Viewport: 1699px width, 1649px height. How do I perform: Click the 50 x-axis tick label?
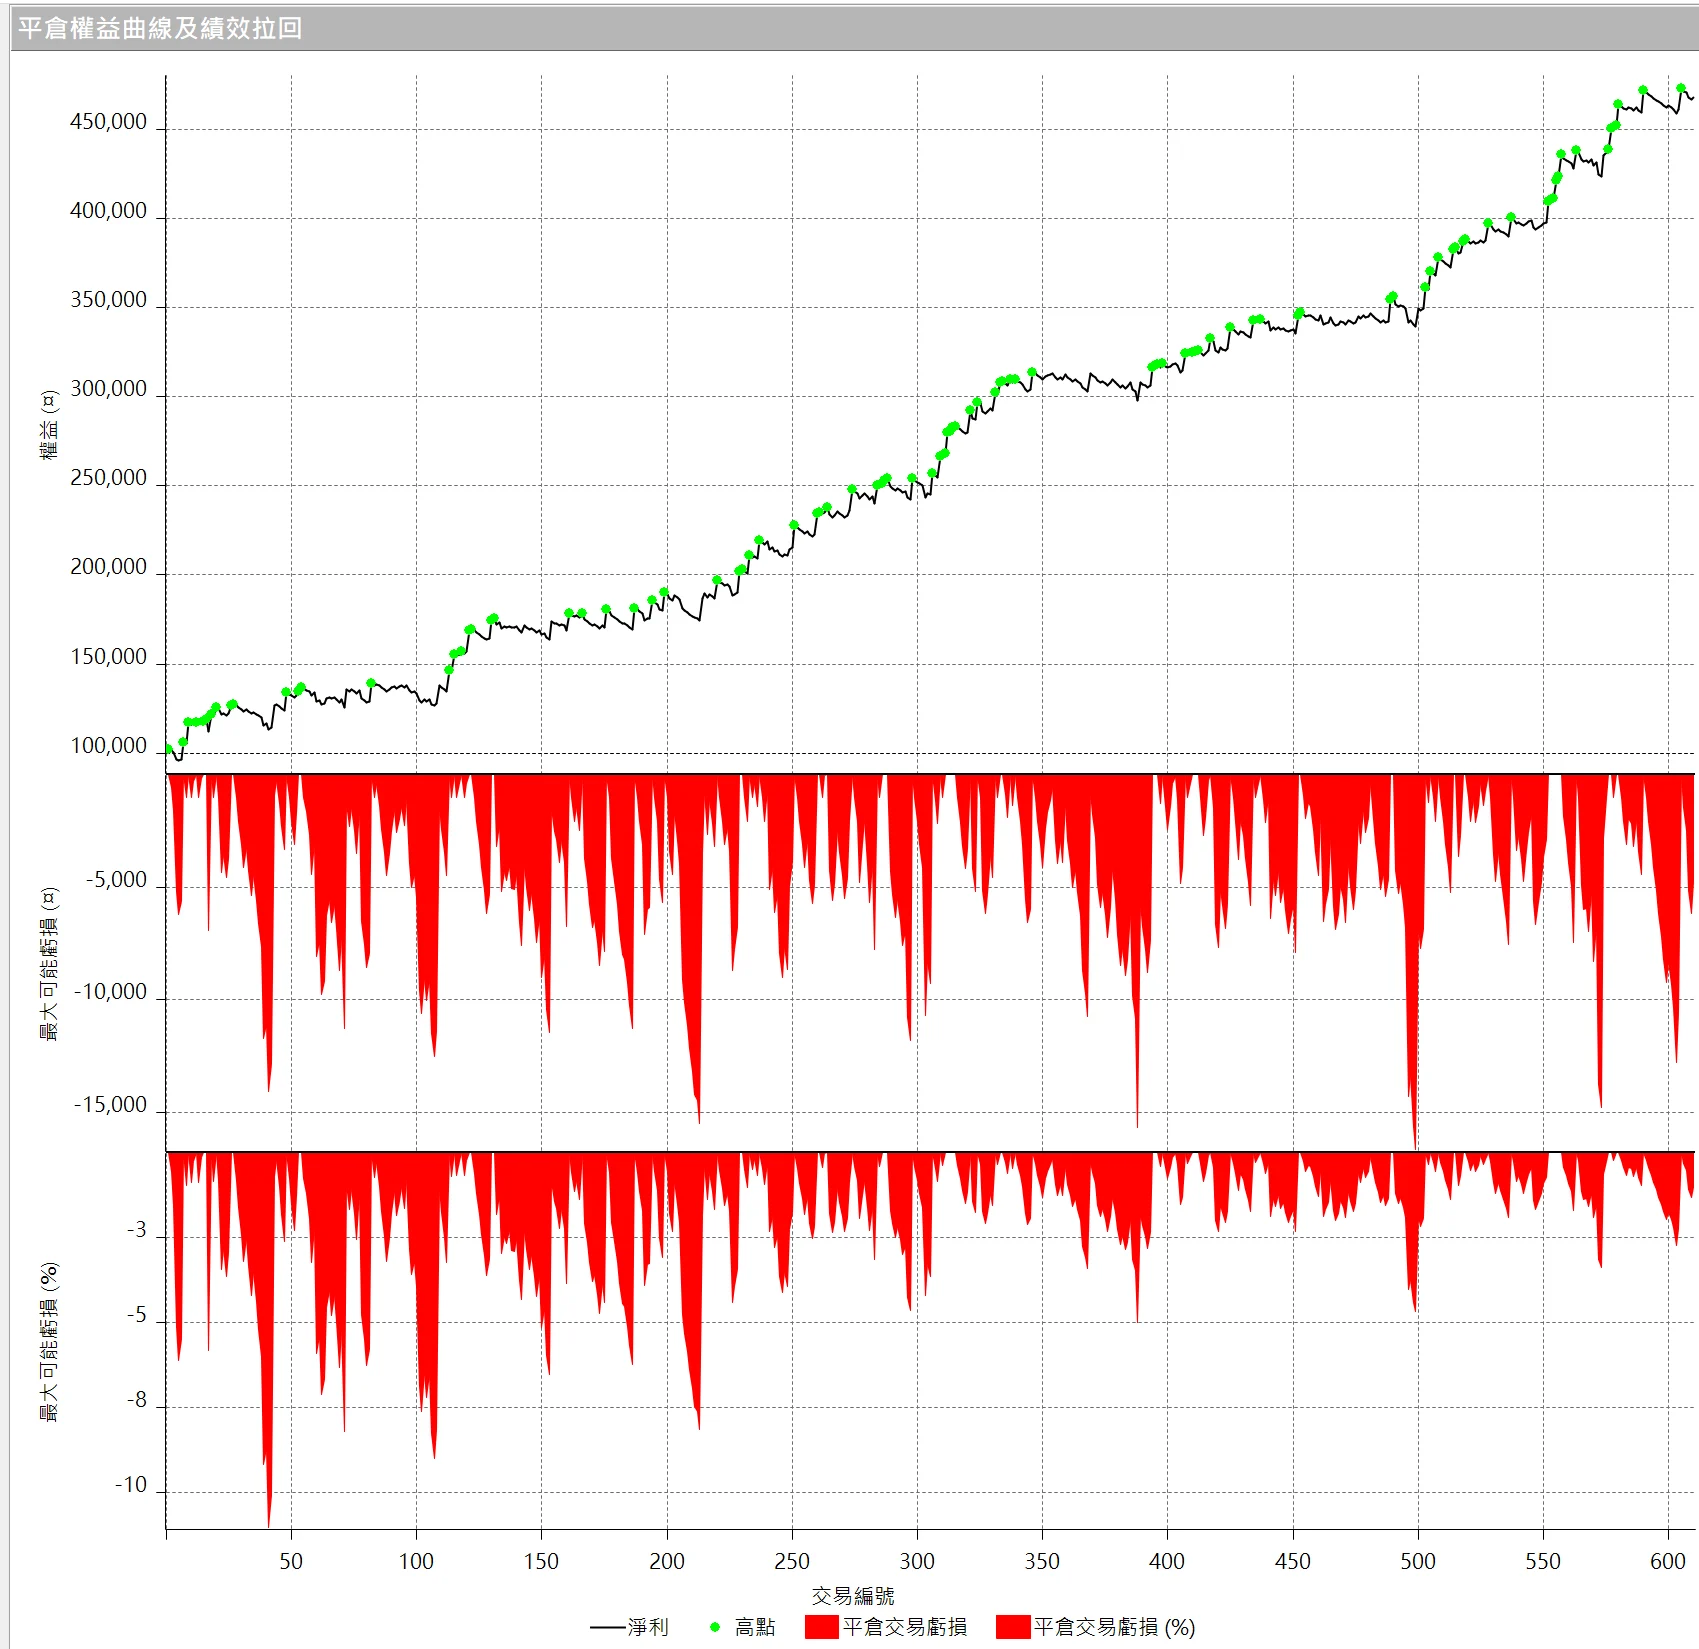pyautogui.click(x=291, y=1561)
